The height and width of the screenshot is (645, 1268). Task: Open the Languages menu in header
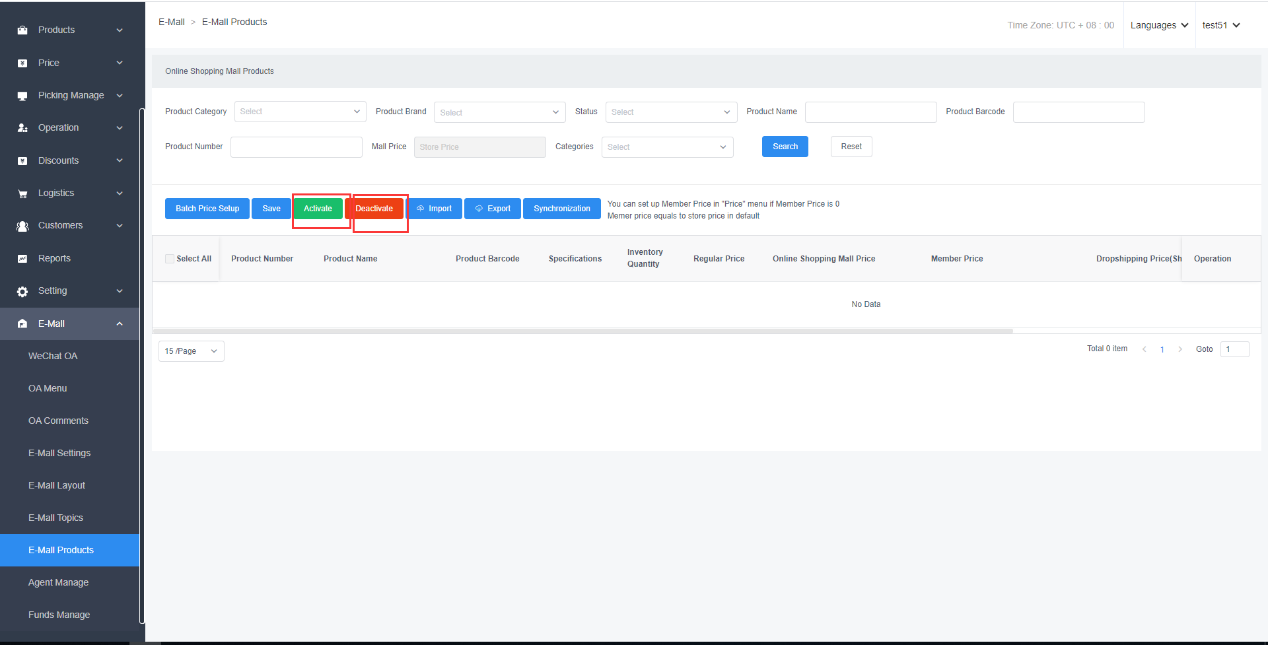tap(1159, 25)
